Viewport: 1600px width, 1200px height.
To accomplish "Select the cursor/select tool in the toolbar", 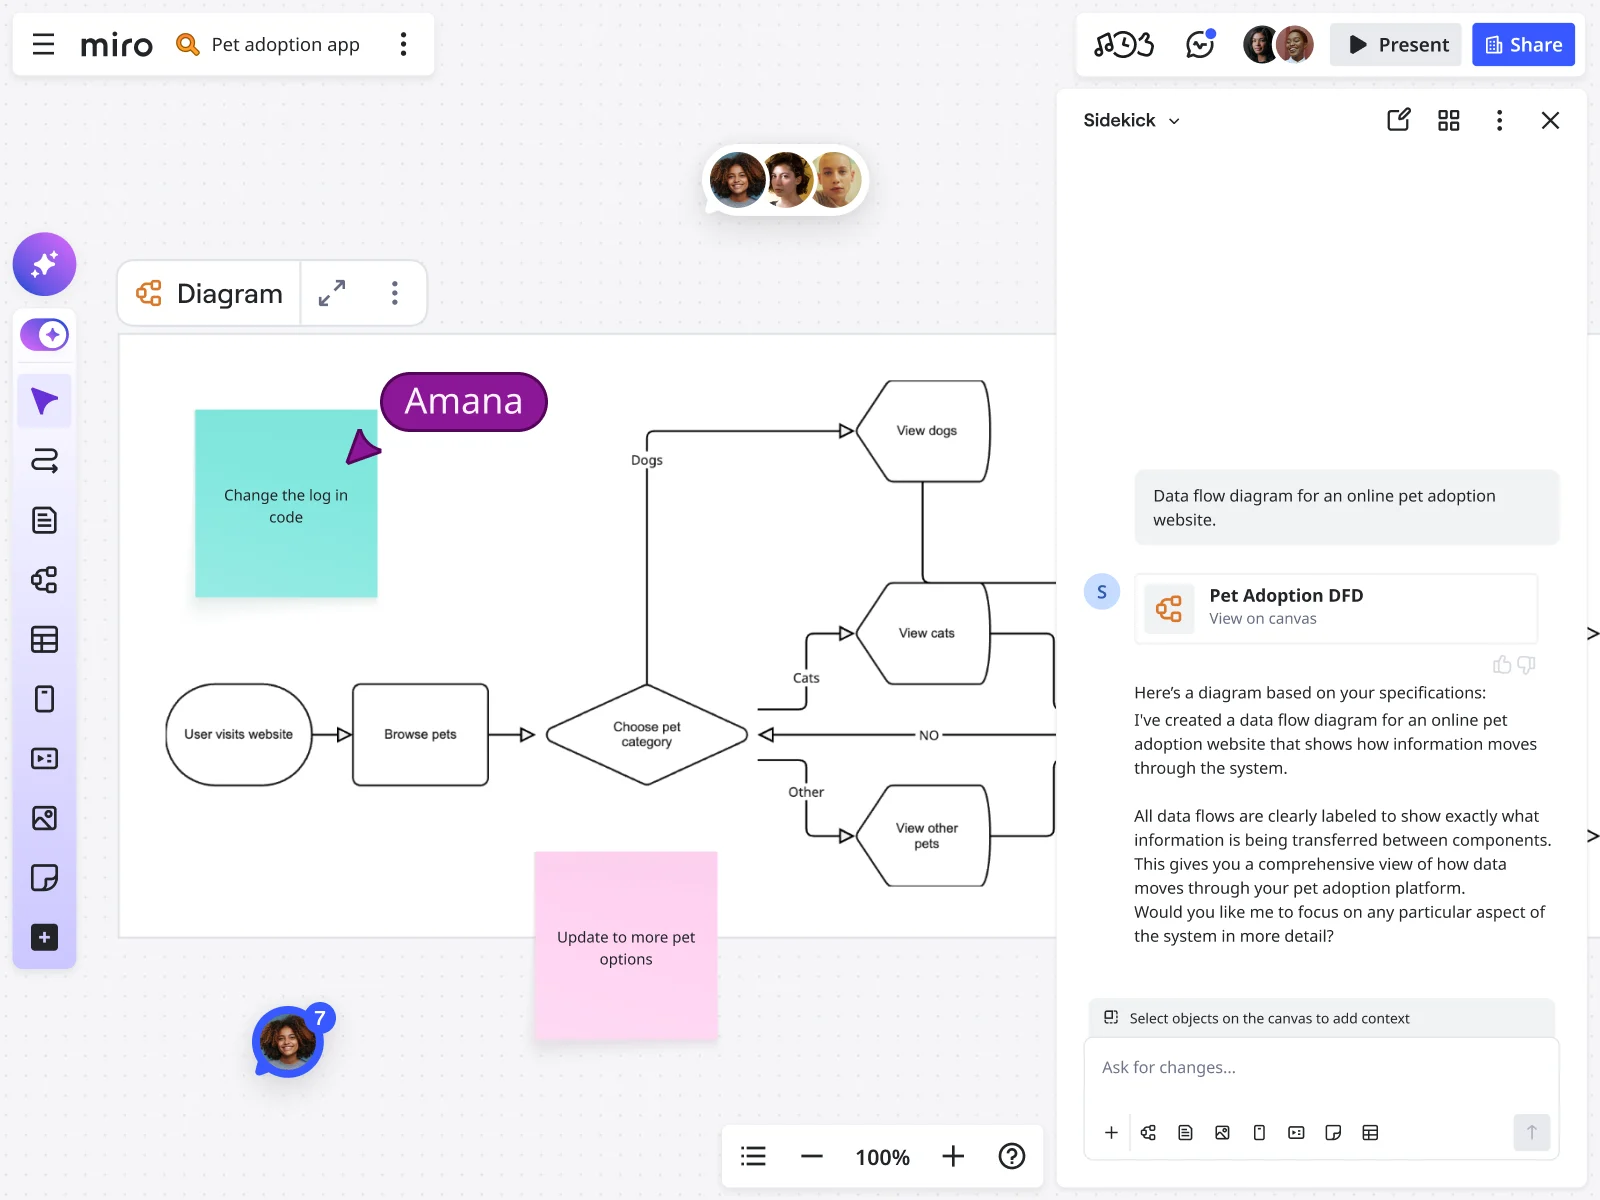I will [44, 400].
